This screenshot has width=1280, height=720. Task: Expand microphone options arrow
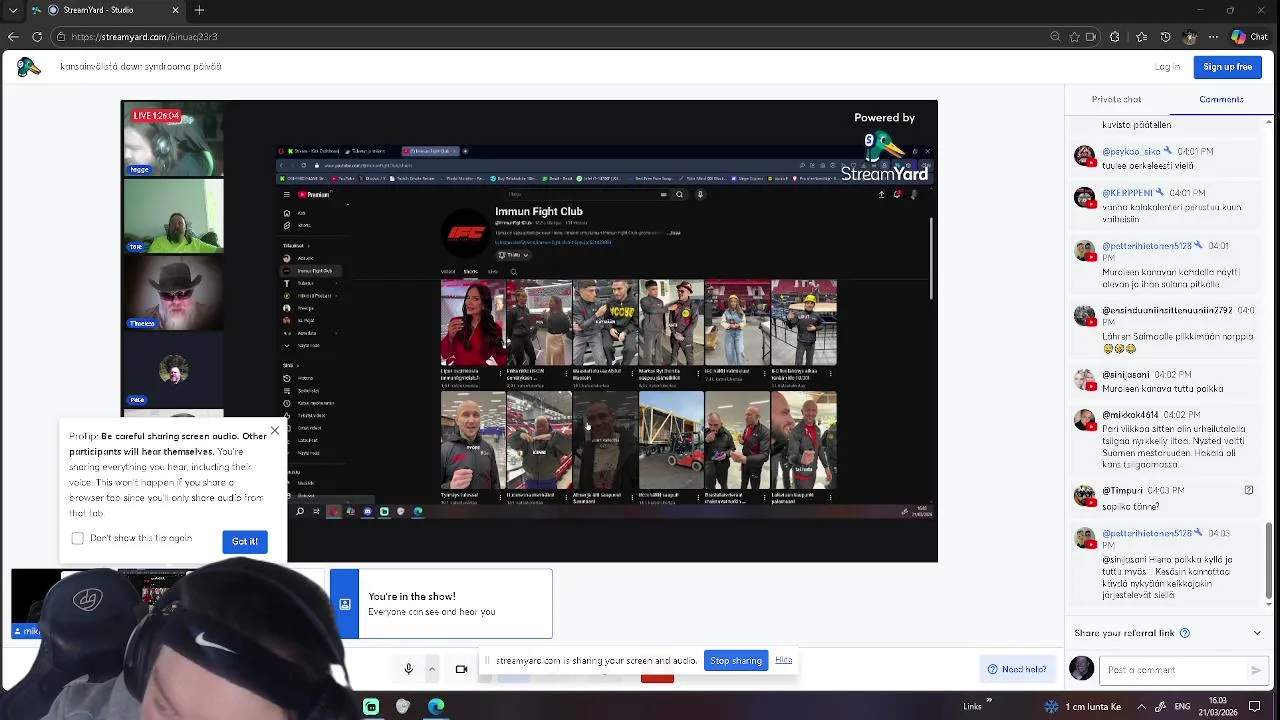click(x=432, y=669)
